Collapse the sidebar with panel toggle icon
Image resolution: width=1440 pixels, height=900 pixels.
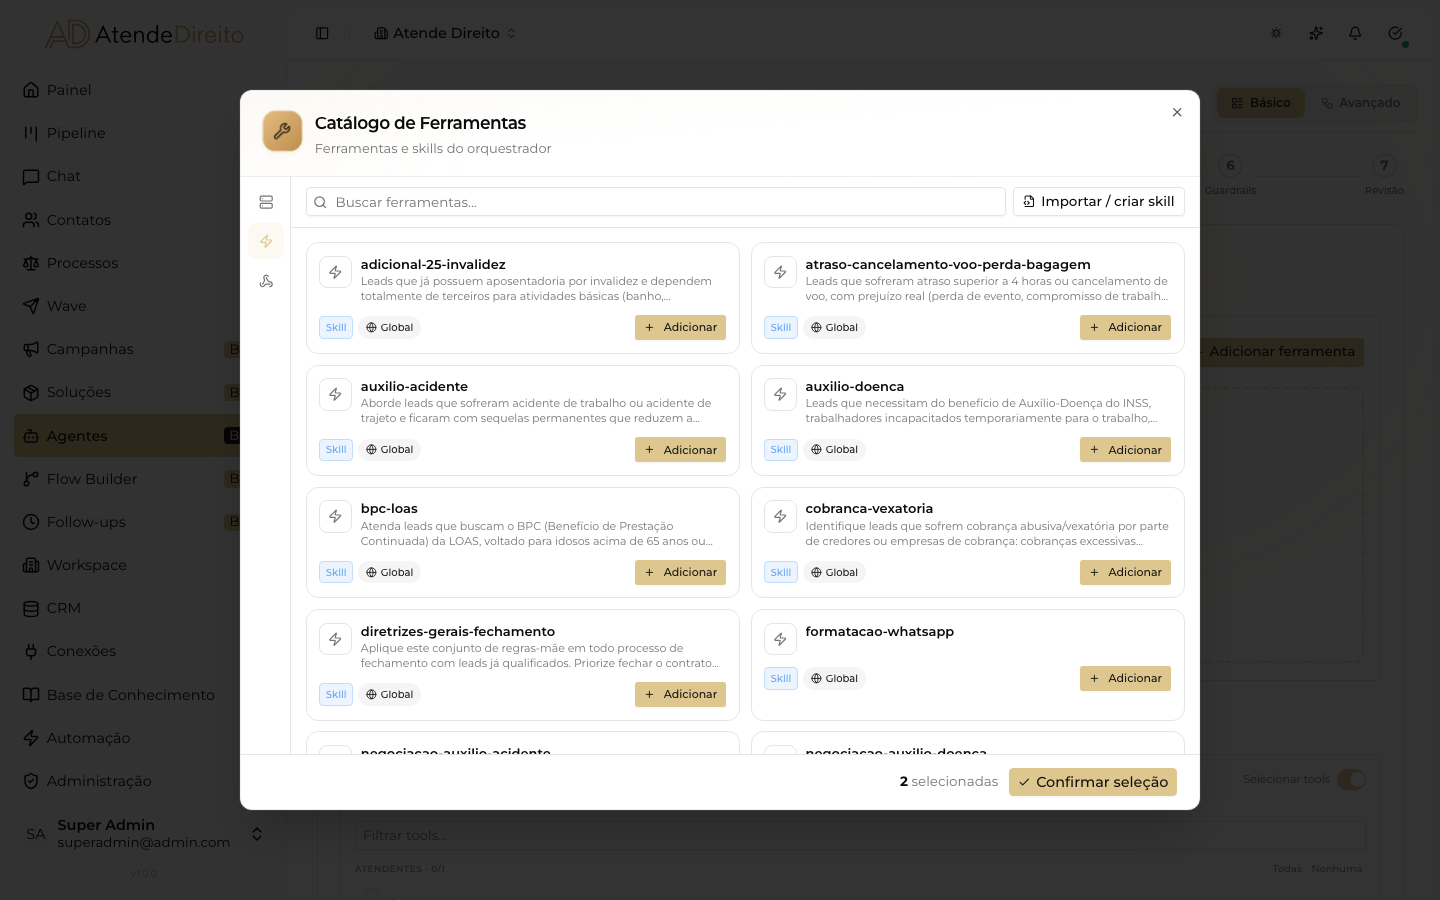click(x=322, y=33)
